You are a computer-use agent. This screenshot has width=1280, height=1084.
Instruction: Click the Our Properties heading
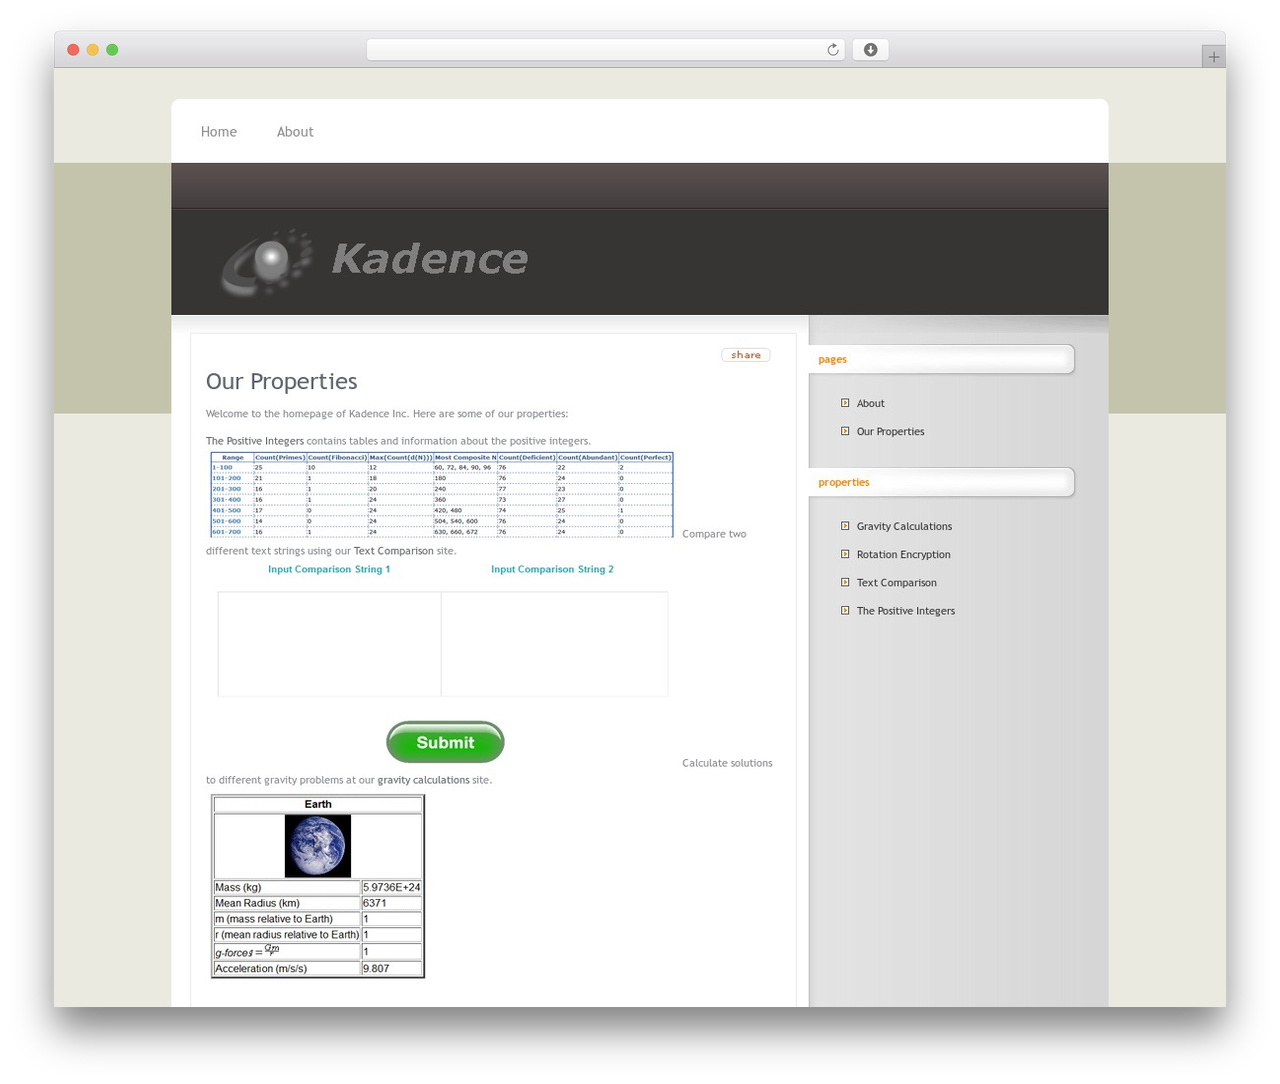point(281,381)
